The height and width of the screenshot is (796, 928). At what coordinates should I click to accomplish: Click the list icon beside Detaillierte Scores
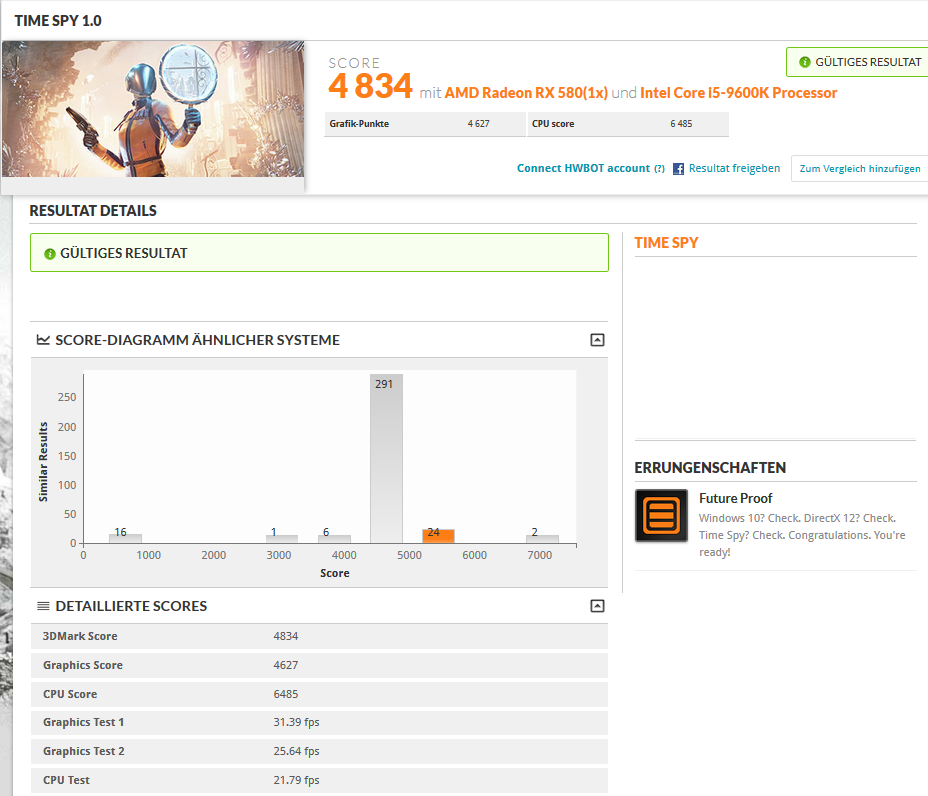[x=43, y=606]
